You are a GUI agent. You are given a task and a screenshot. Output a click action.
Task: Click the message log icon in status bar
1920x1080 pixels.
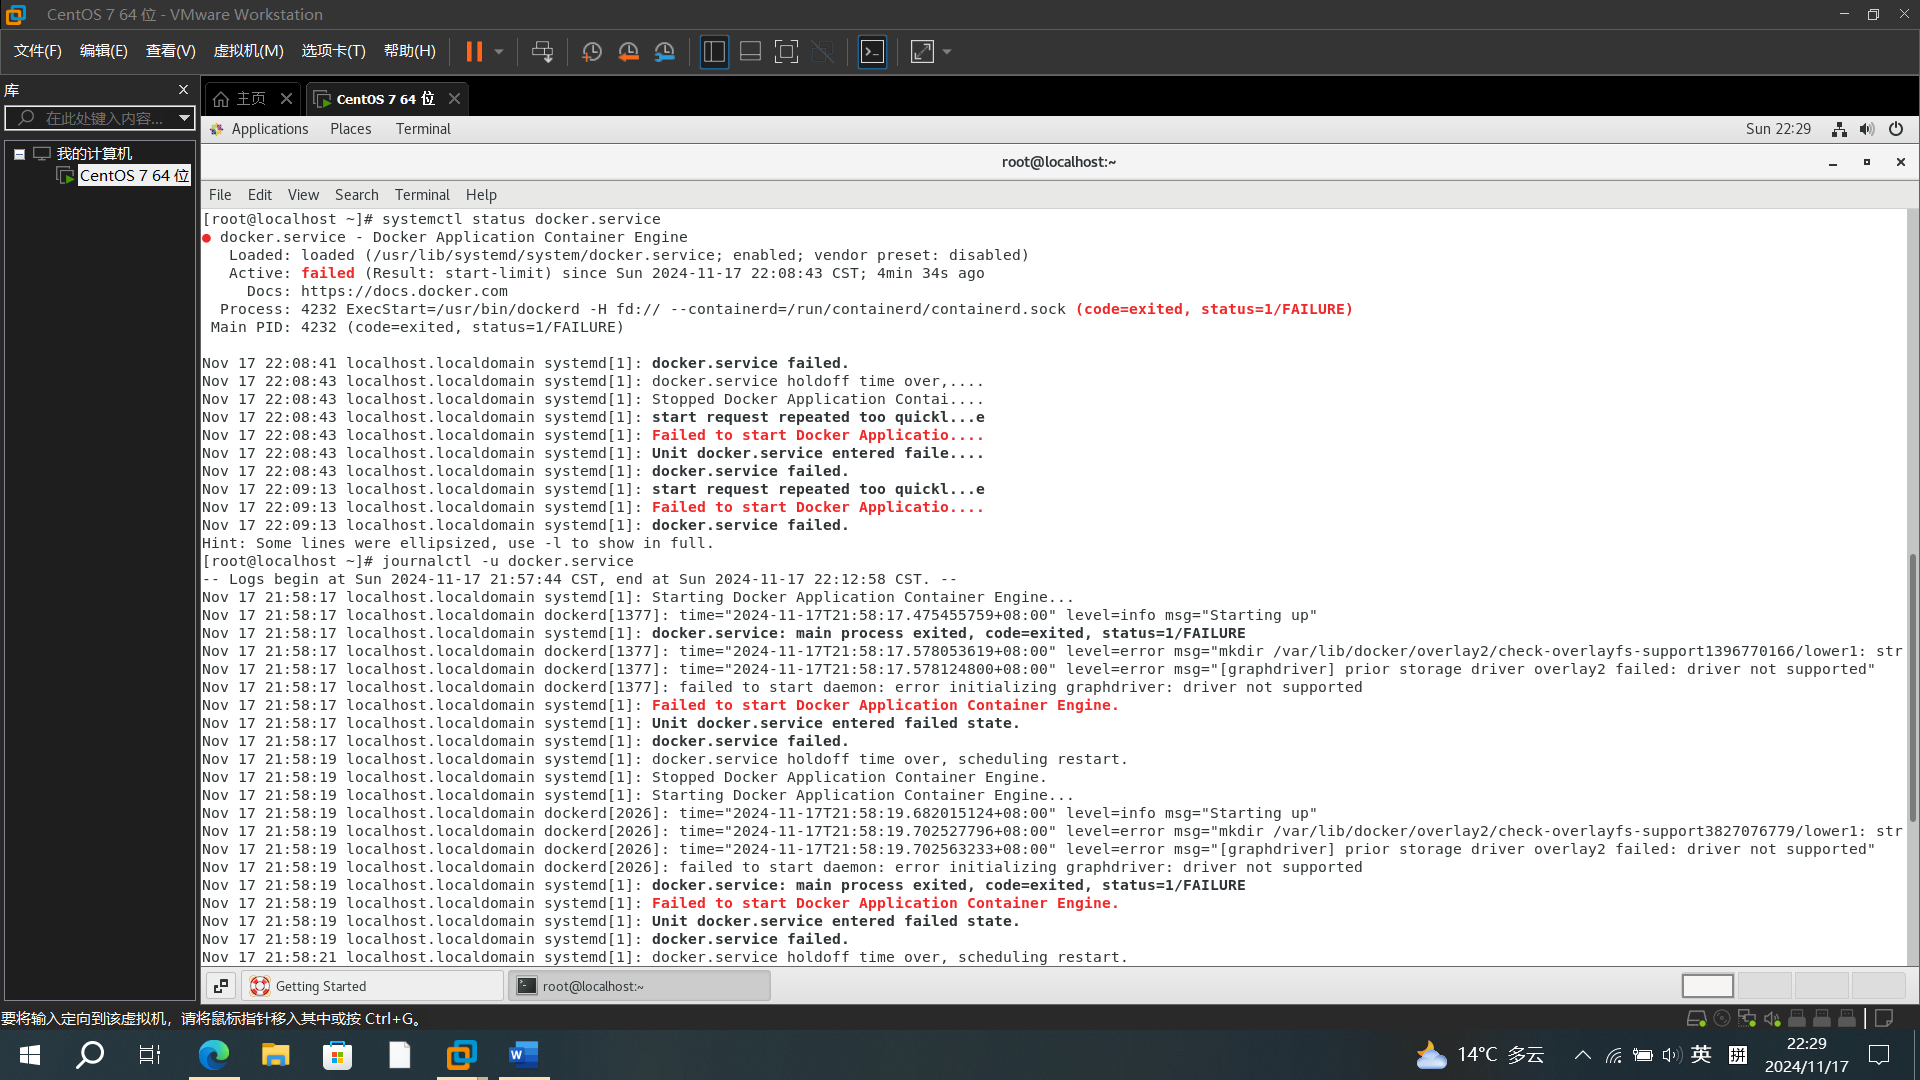pyautogui.click(x=1883, y=1018)
